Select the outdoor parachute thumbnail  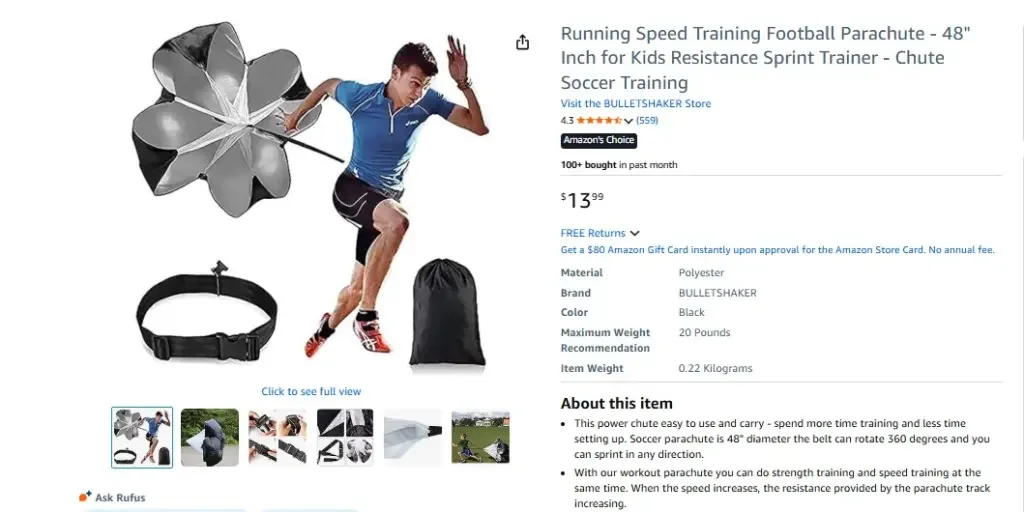coord(210,437)
